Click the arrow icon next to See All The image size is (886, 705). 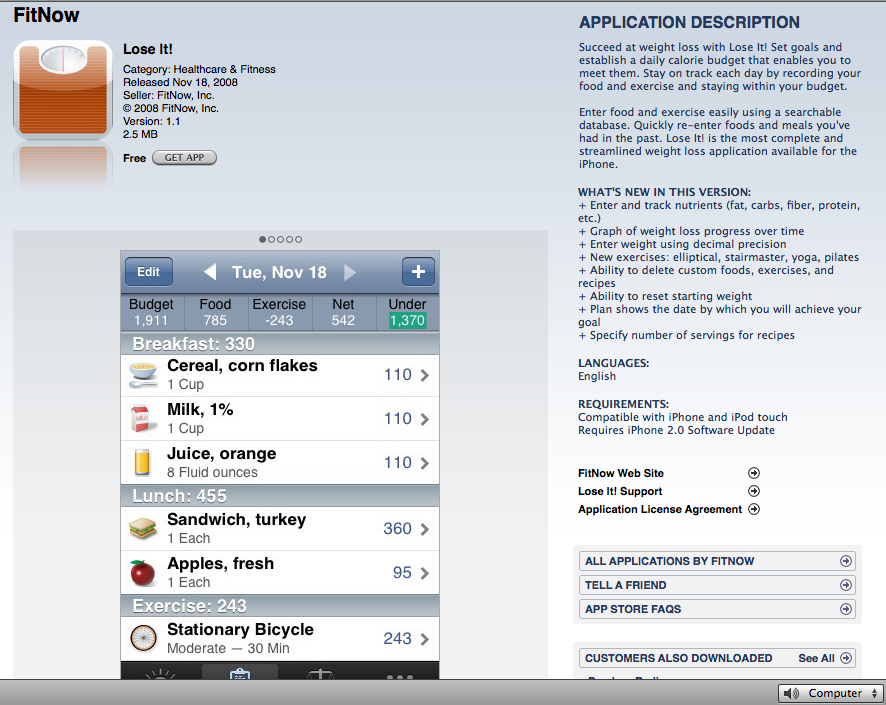coord(846,658)
